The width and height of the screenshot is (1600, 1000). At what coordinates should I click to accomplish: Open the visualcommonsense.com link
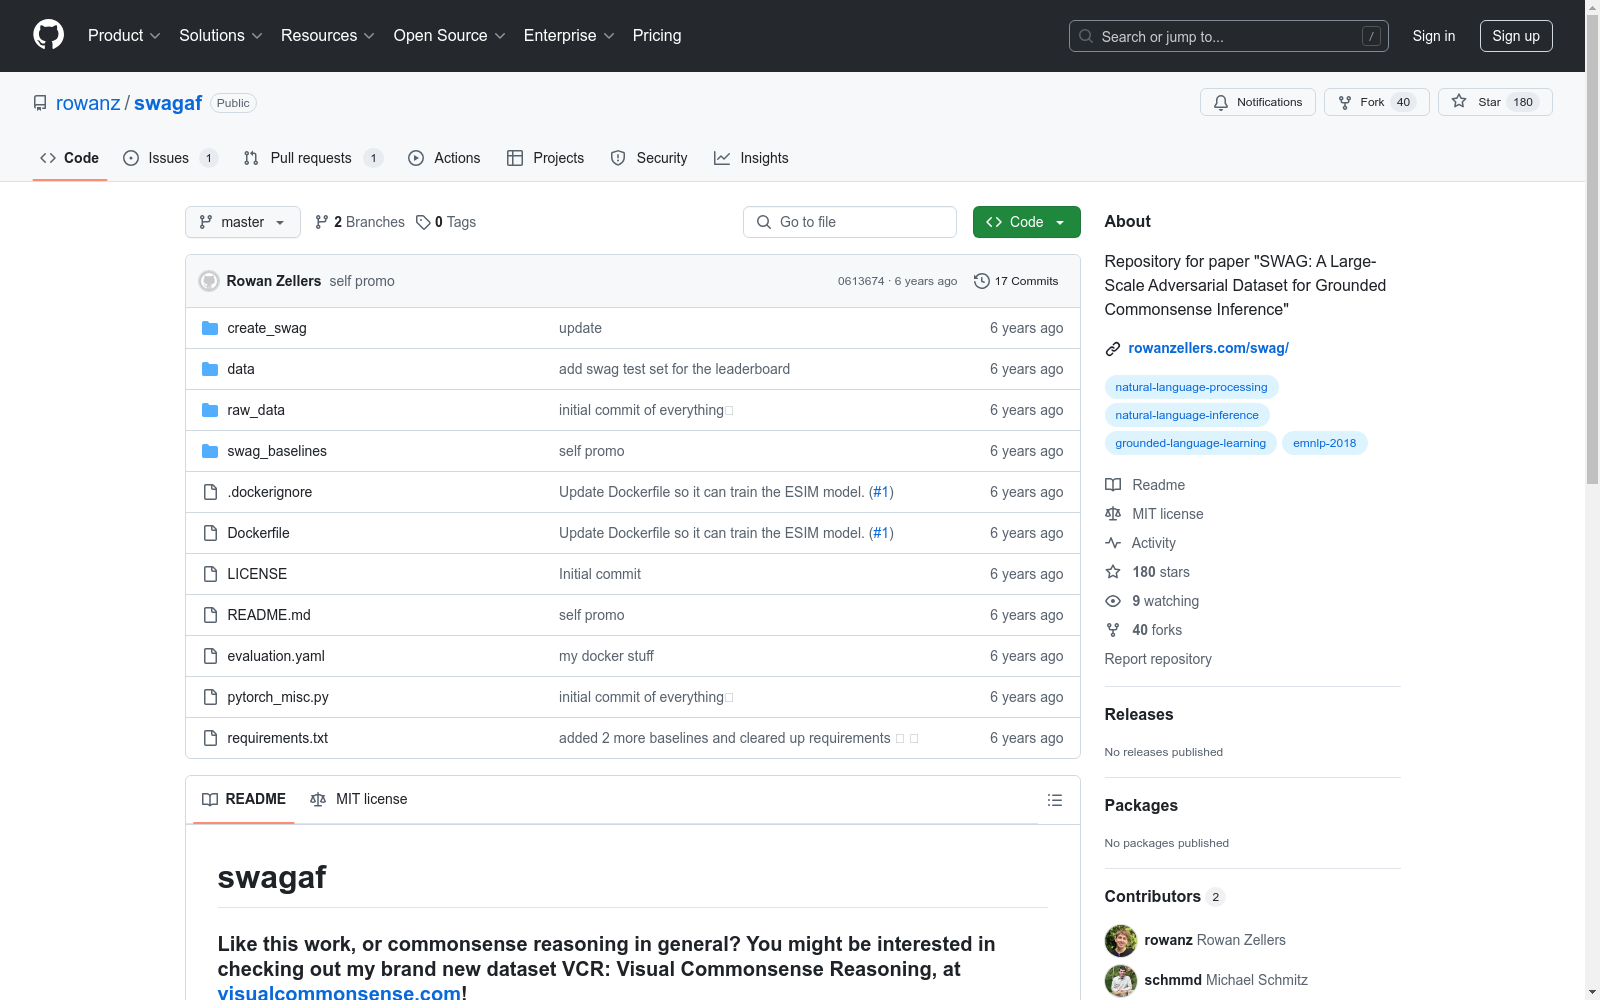pos(340,992)
